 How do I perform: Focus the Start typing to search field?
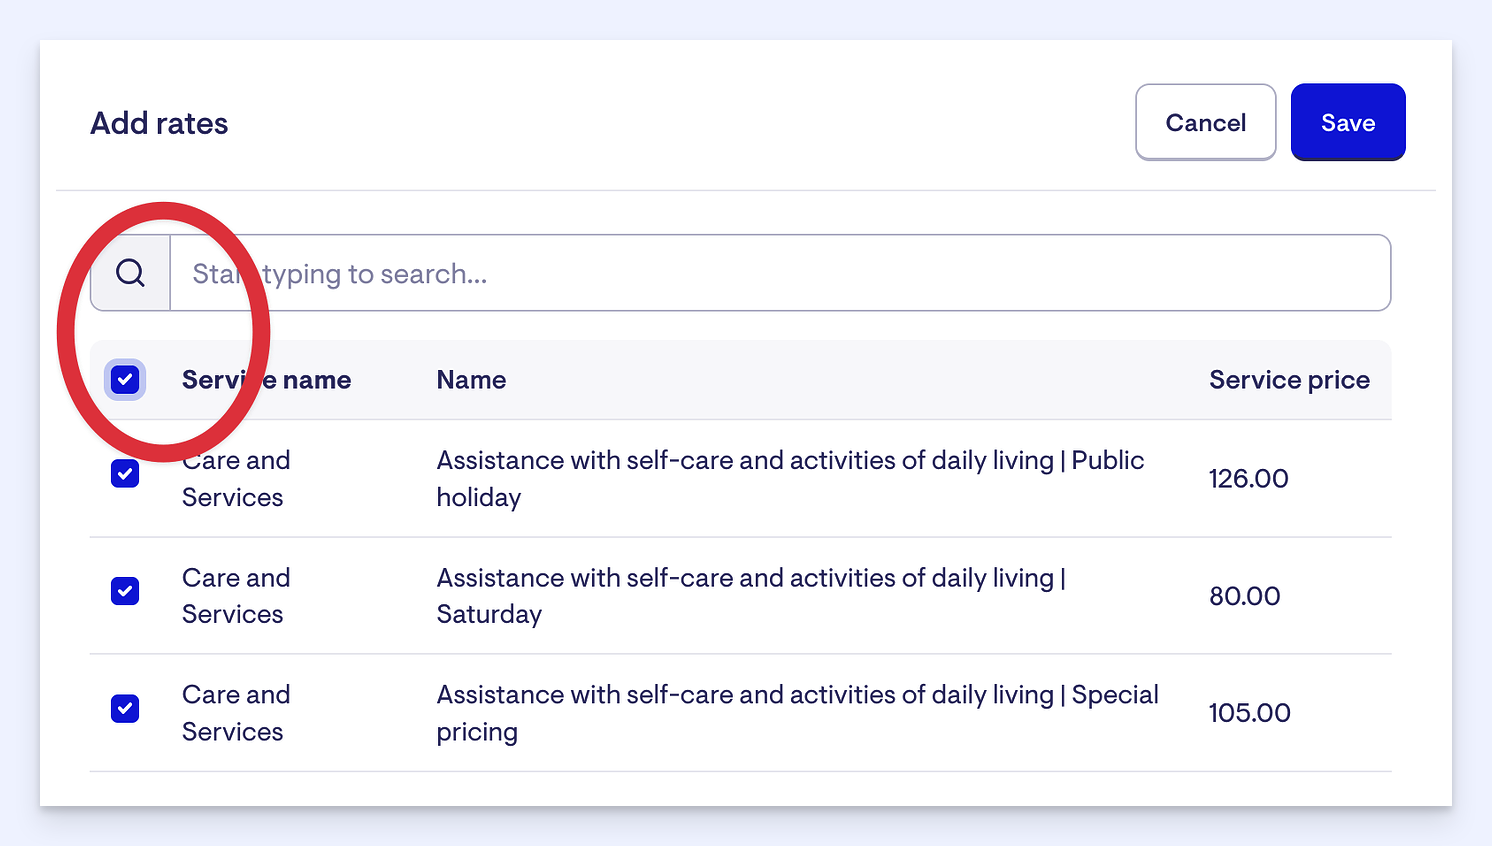coord(780,273)
